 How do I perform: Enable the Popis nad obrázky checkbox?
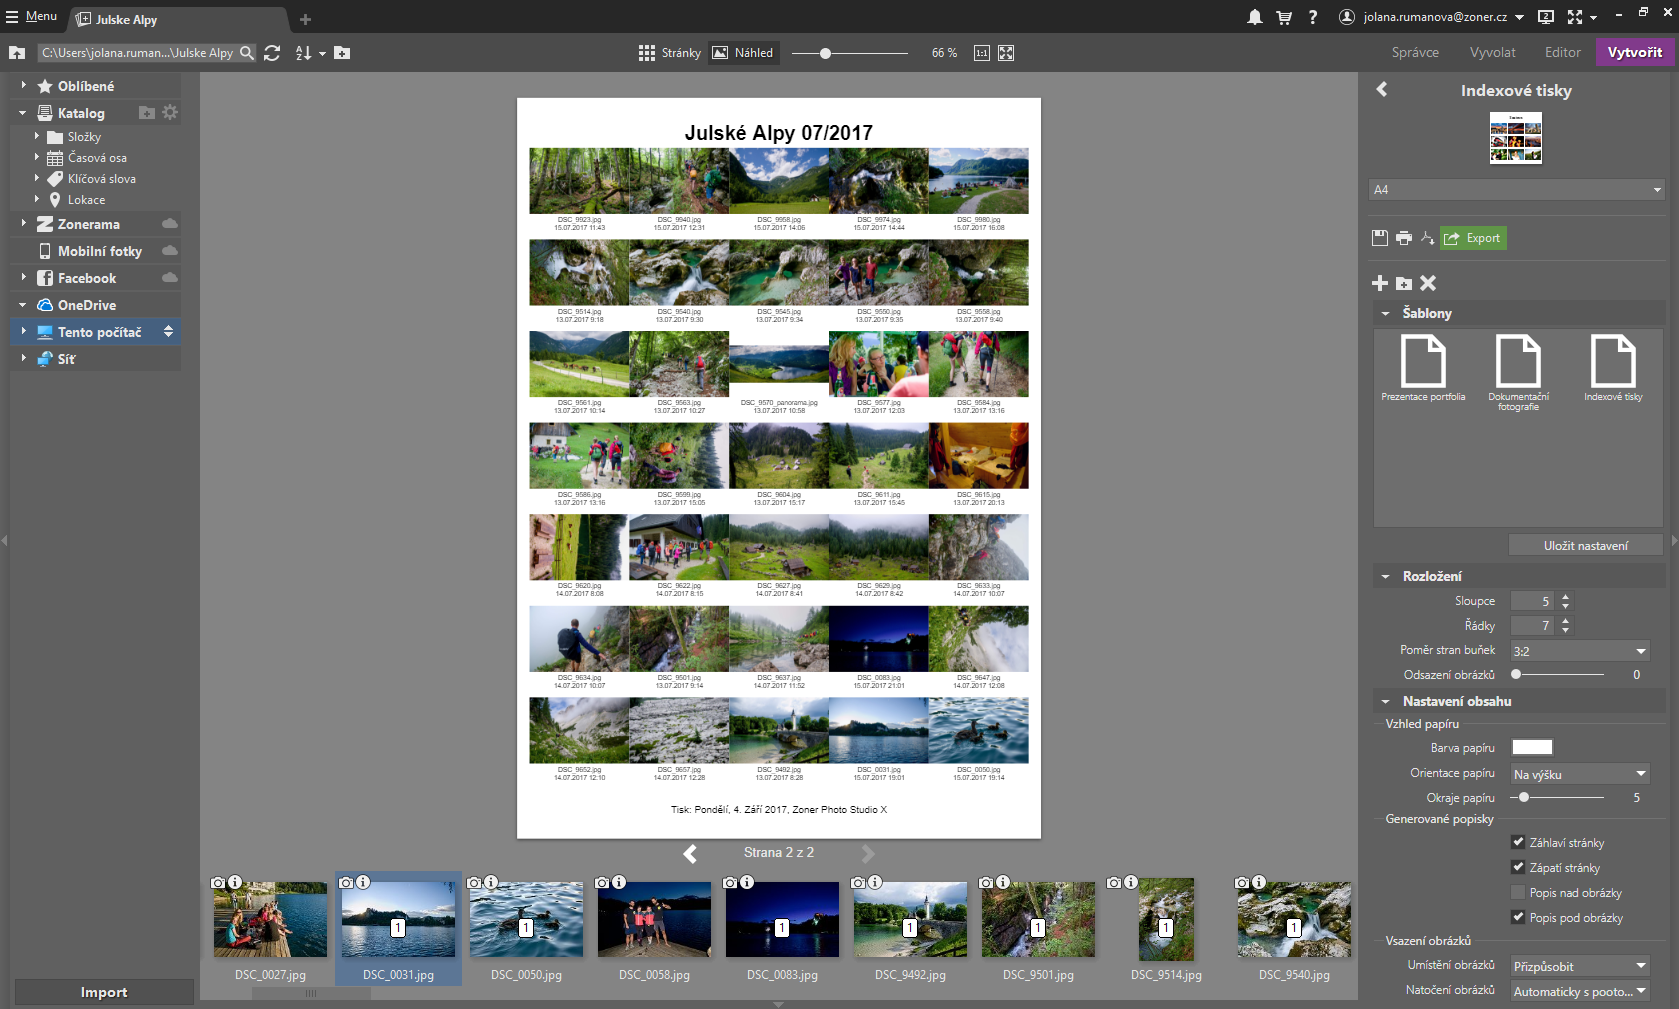pyautogui.click(x=1518, y=892)
